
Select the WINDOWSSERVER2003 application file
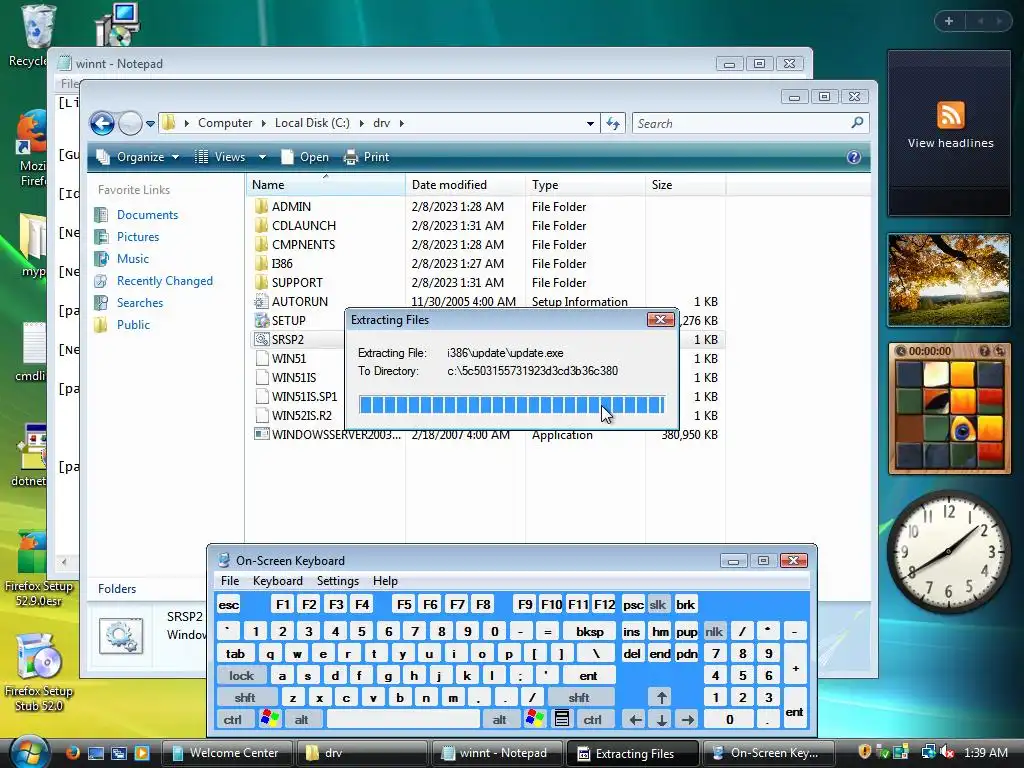point(336,434)
